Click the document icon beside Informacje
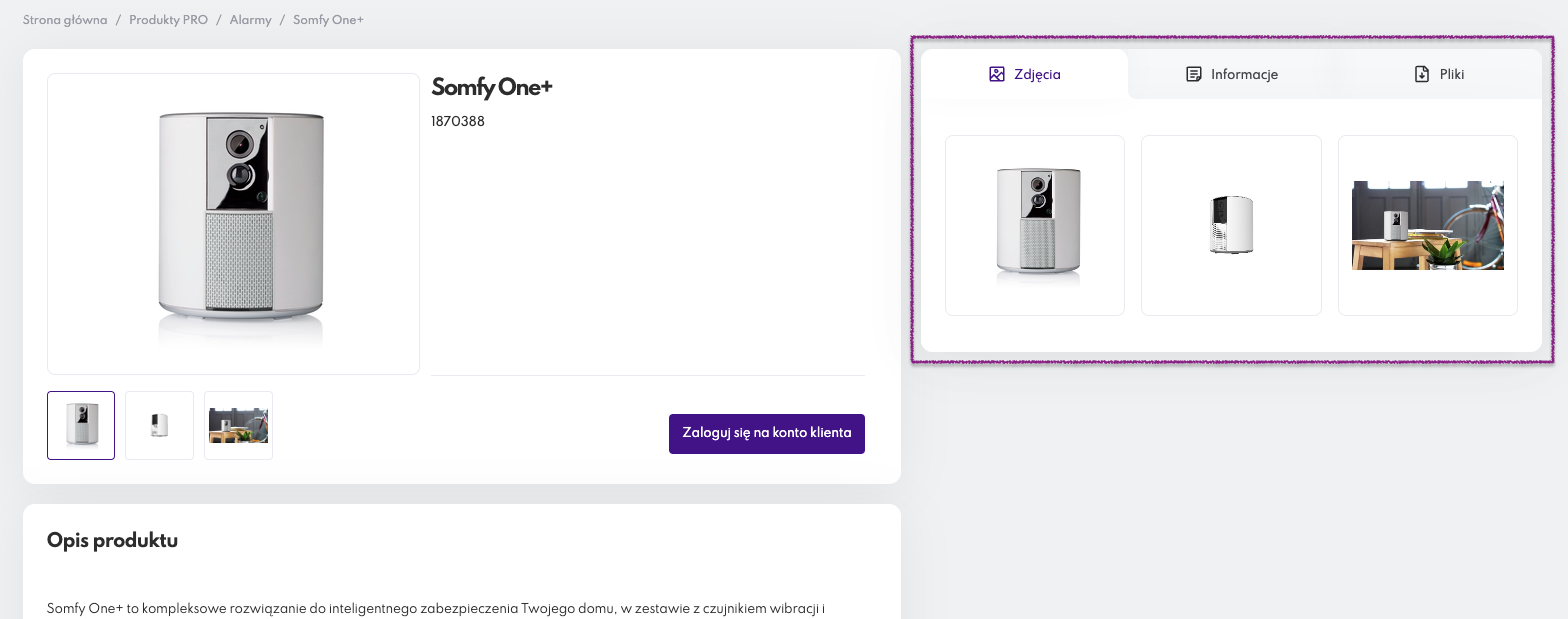Screen dimensions: 1568x619 pos(1193,74)
